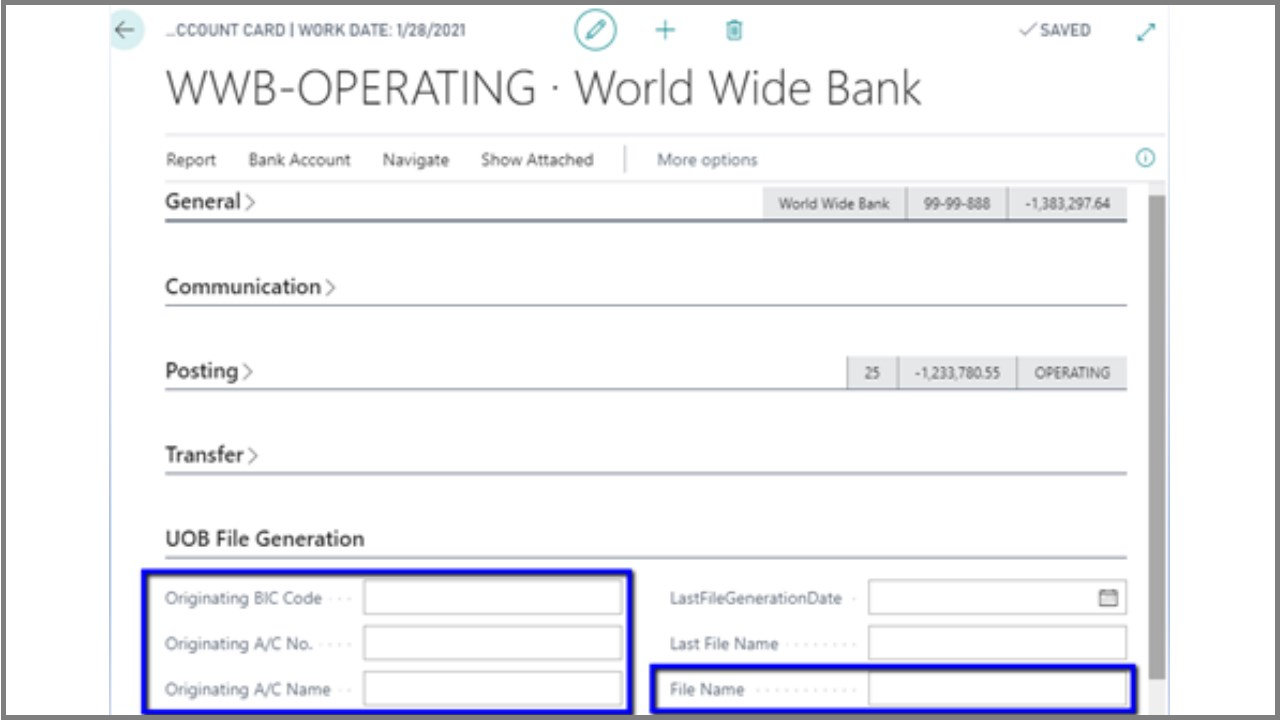Click More options
The image size is (1280, 720).
point(707,160)
